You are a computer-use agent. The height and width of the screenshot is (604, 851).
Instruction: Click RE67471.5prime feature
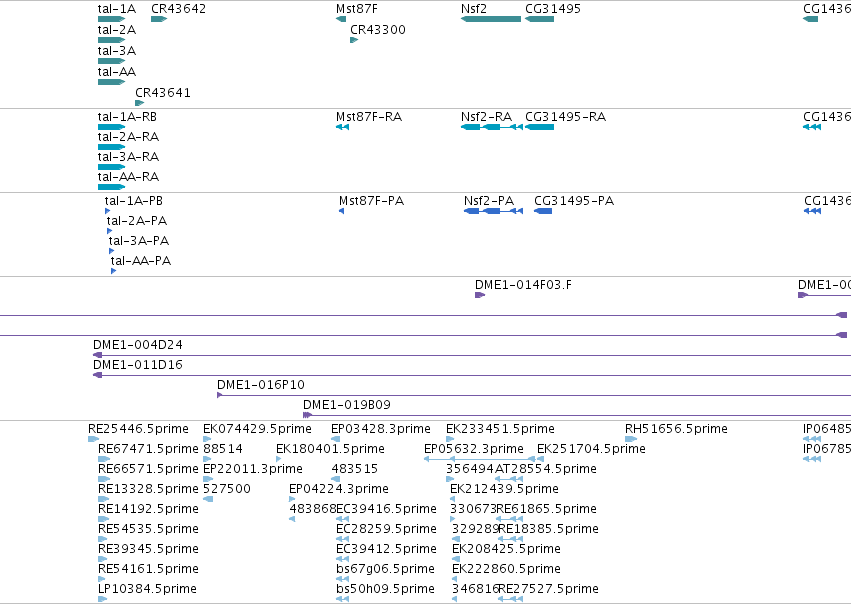point(104,459)
